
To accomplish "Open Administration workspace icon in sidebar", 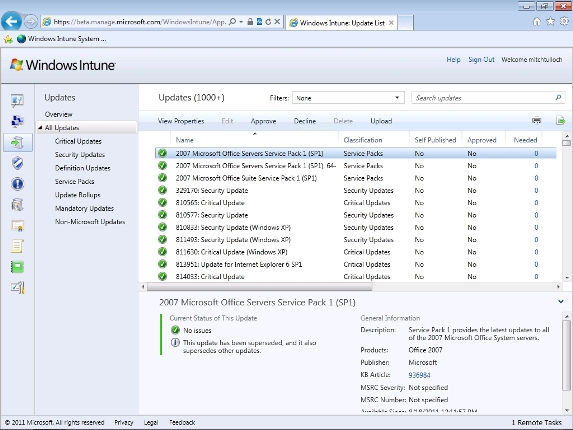I will coord(17,288).
